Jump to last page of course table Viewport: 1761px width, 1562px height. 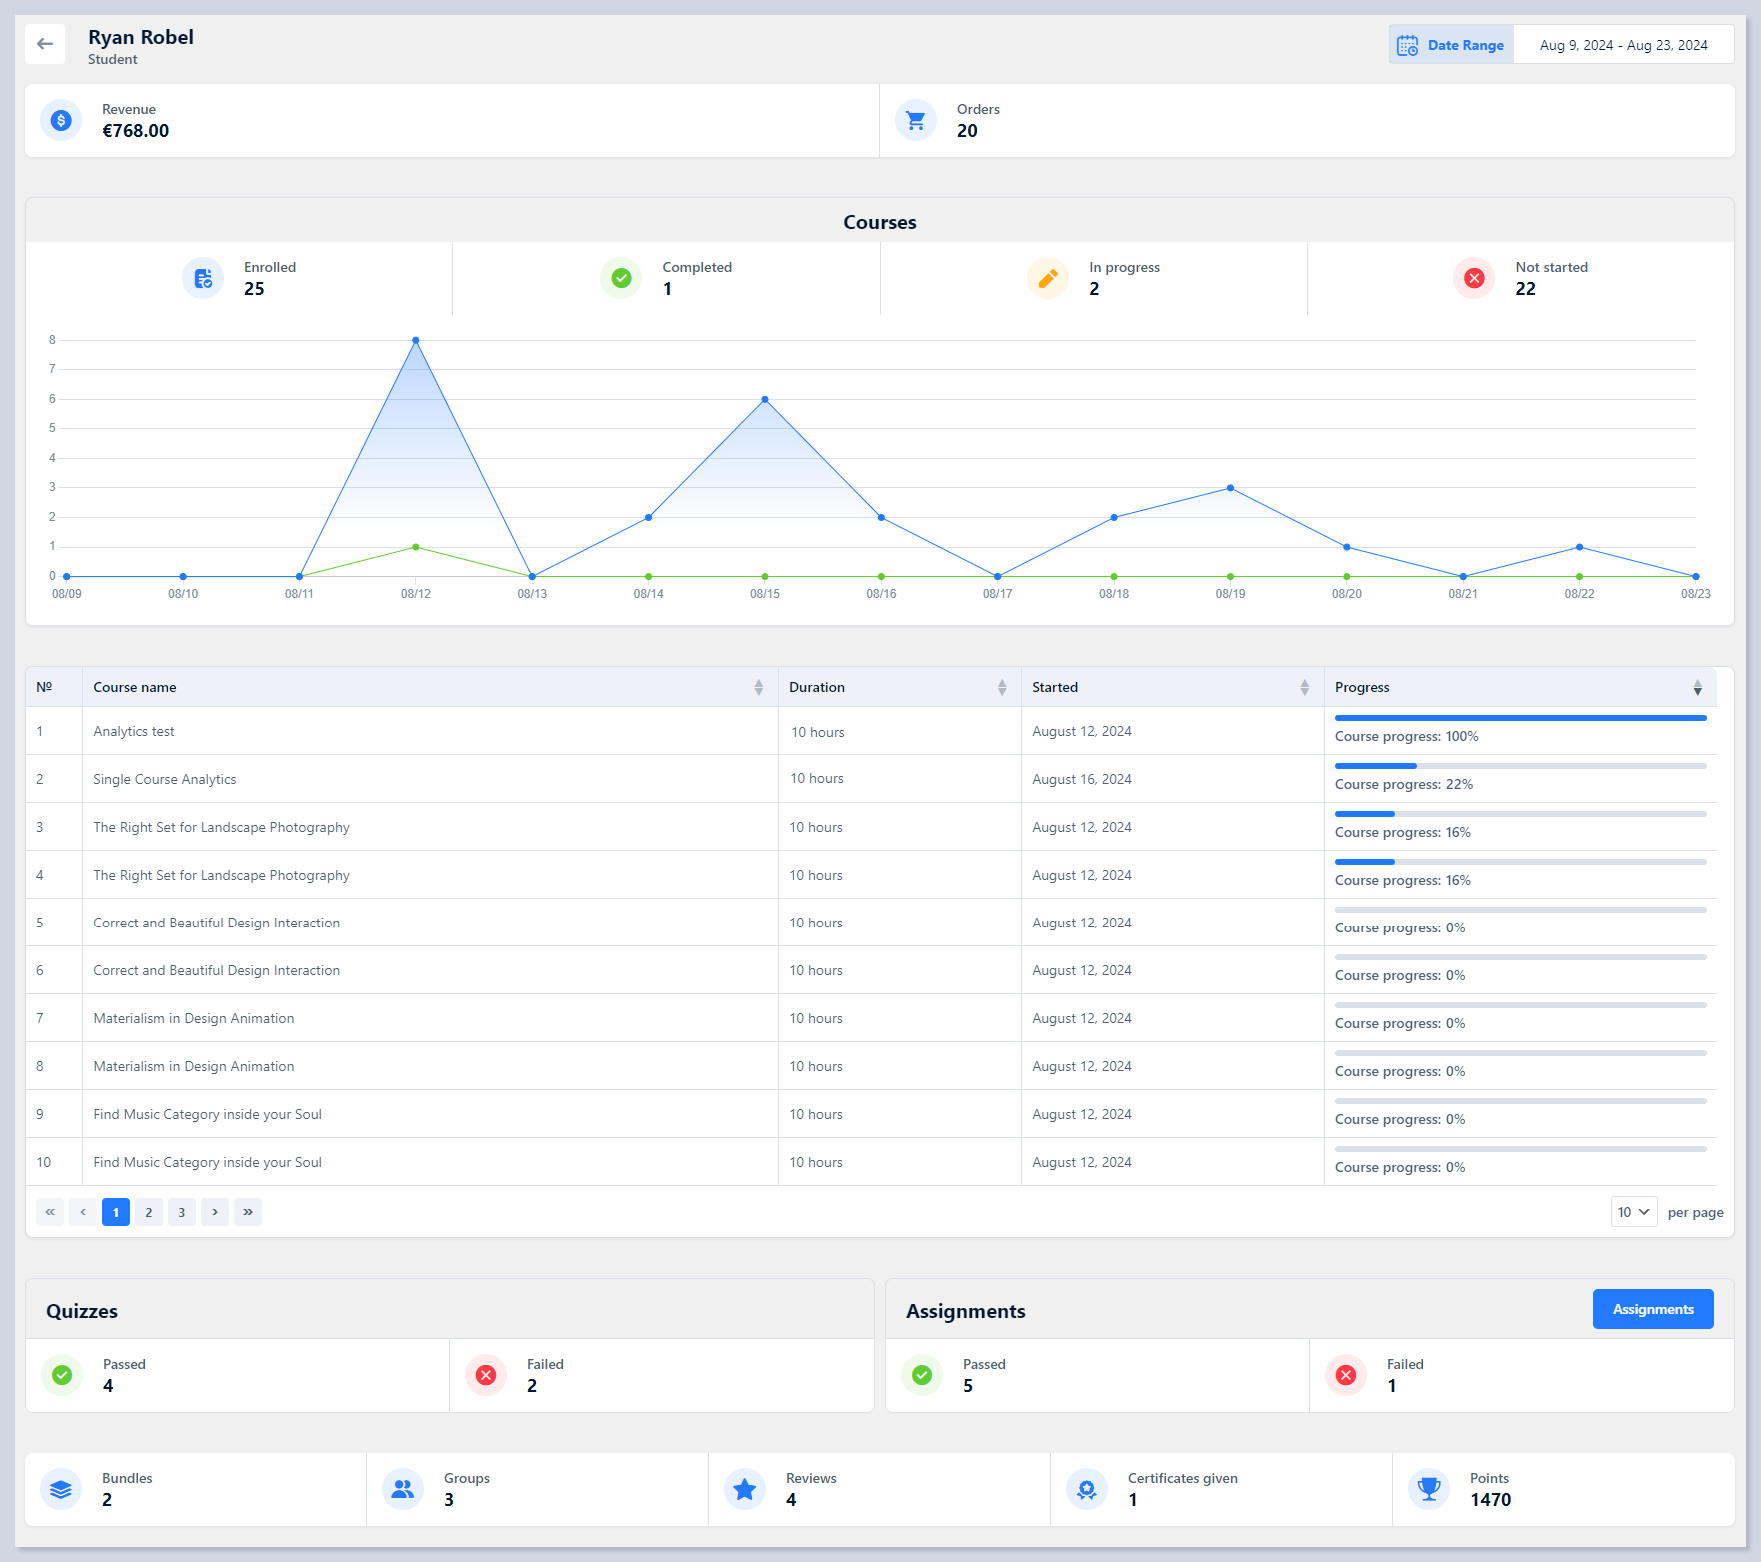(x=248, y=1212)
